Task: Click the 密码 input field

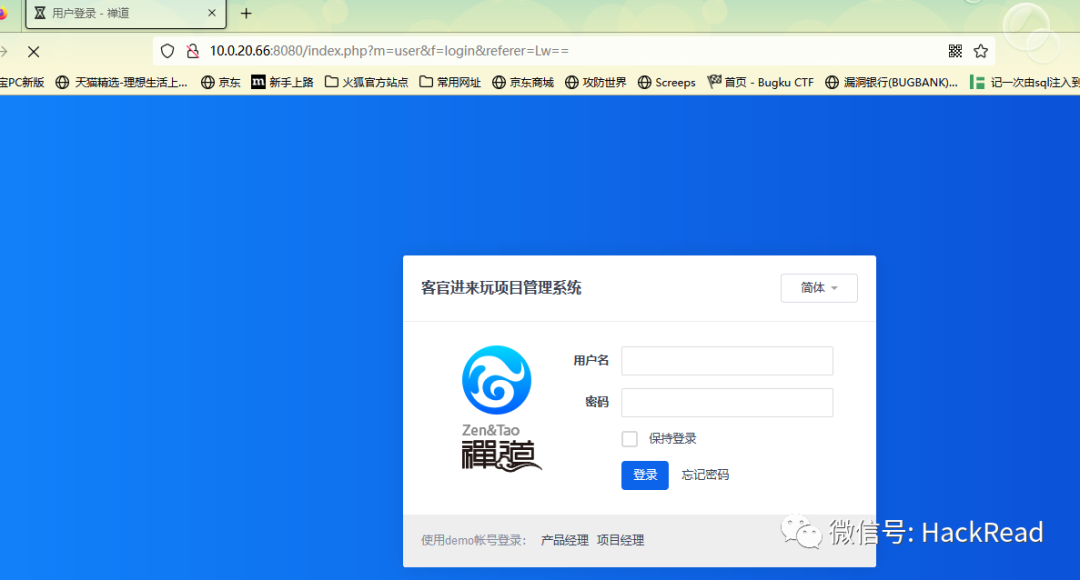Action: point(727,402)
